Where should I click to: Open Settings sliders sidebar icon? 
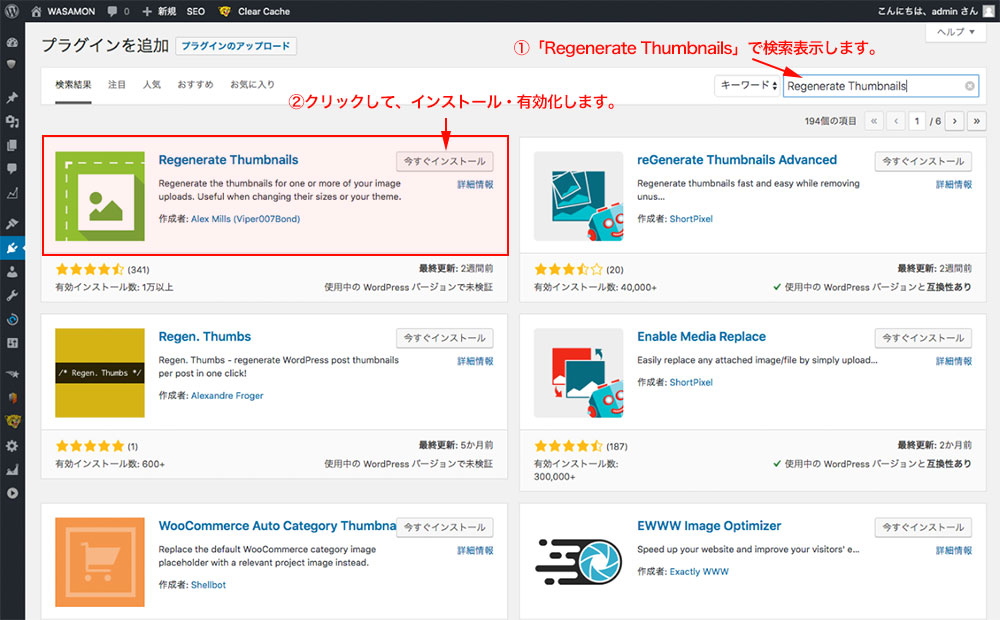point(12,343)
